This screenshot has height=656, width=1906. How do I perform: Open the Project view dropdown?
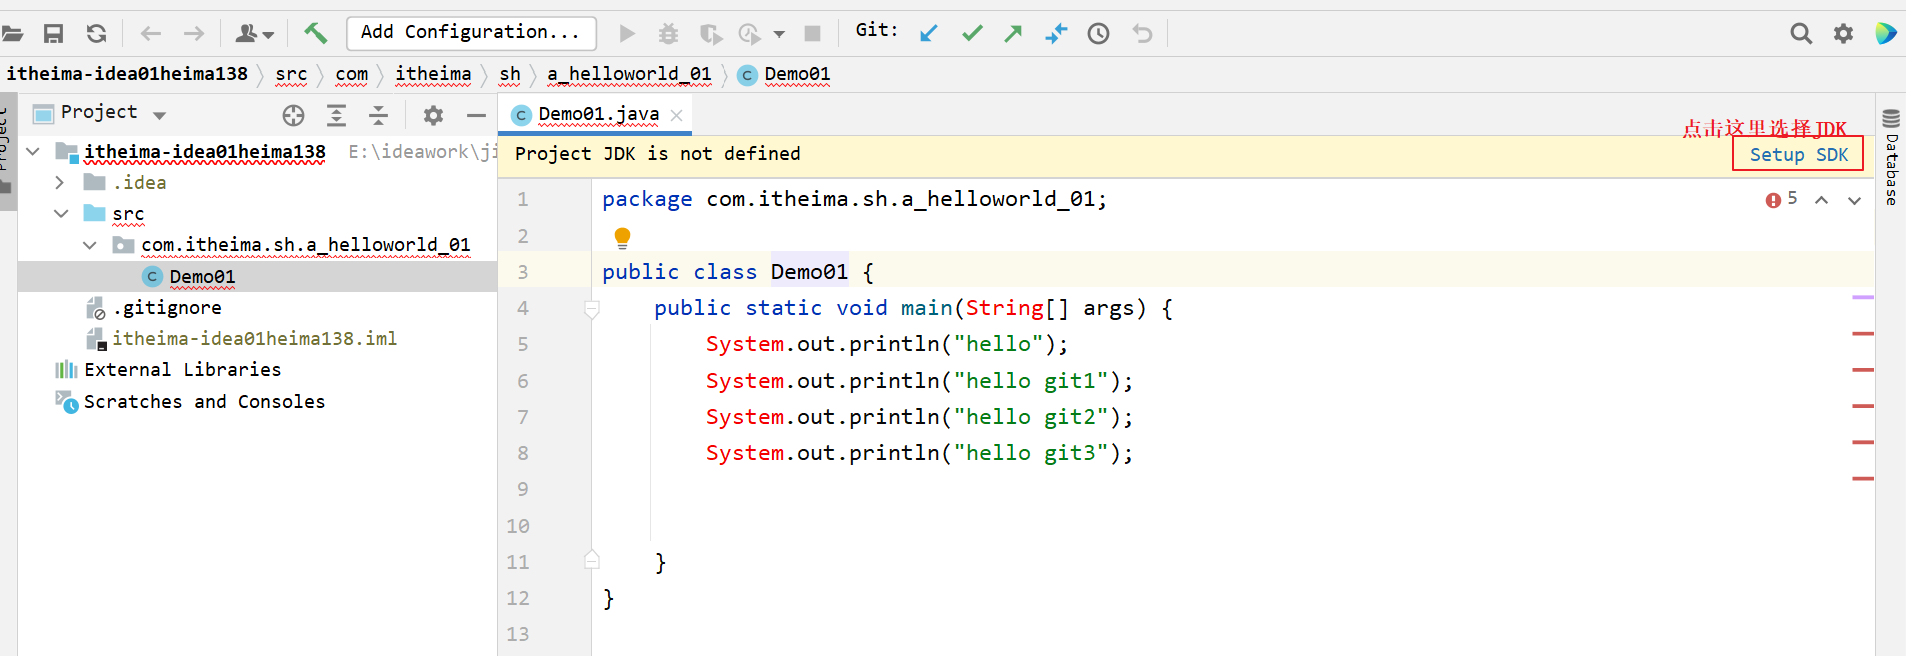tap(160, 115)
